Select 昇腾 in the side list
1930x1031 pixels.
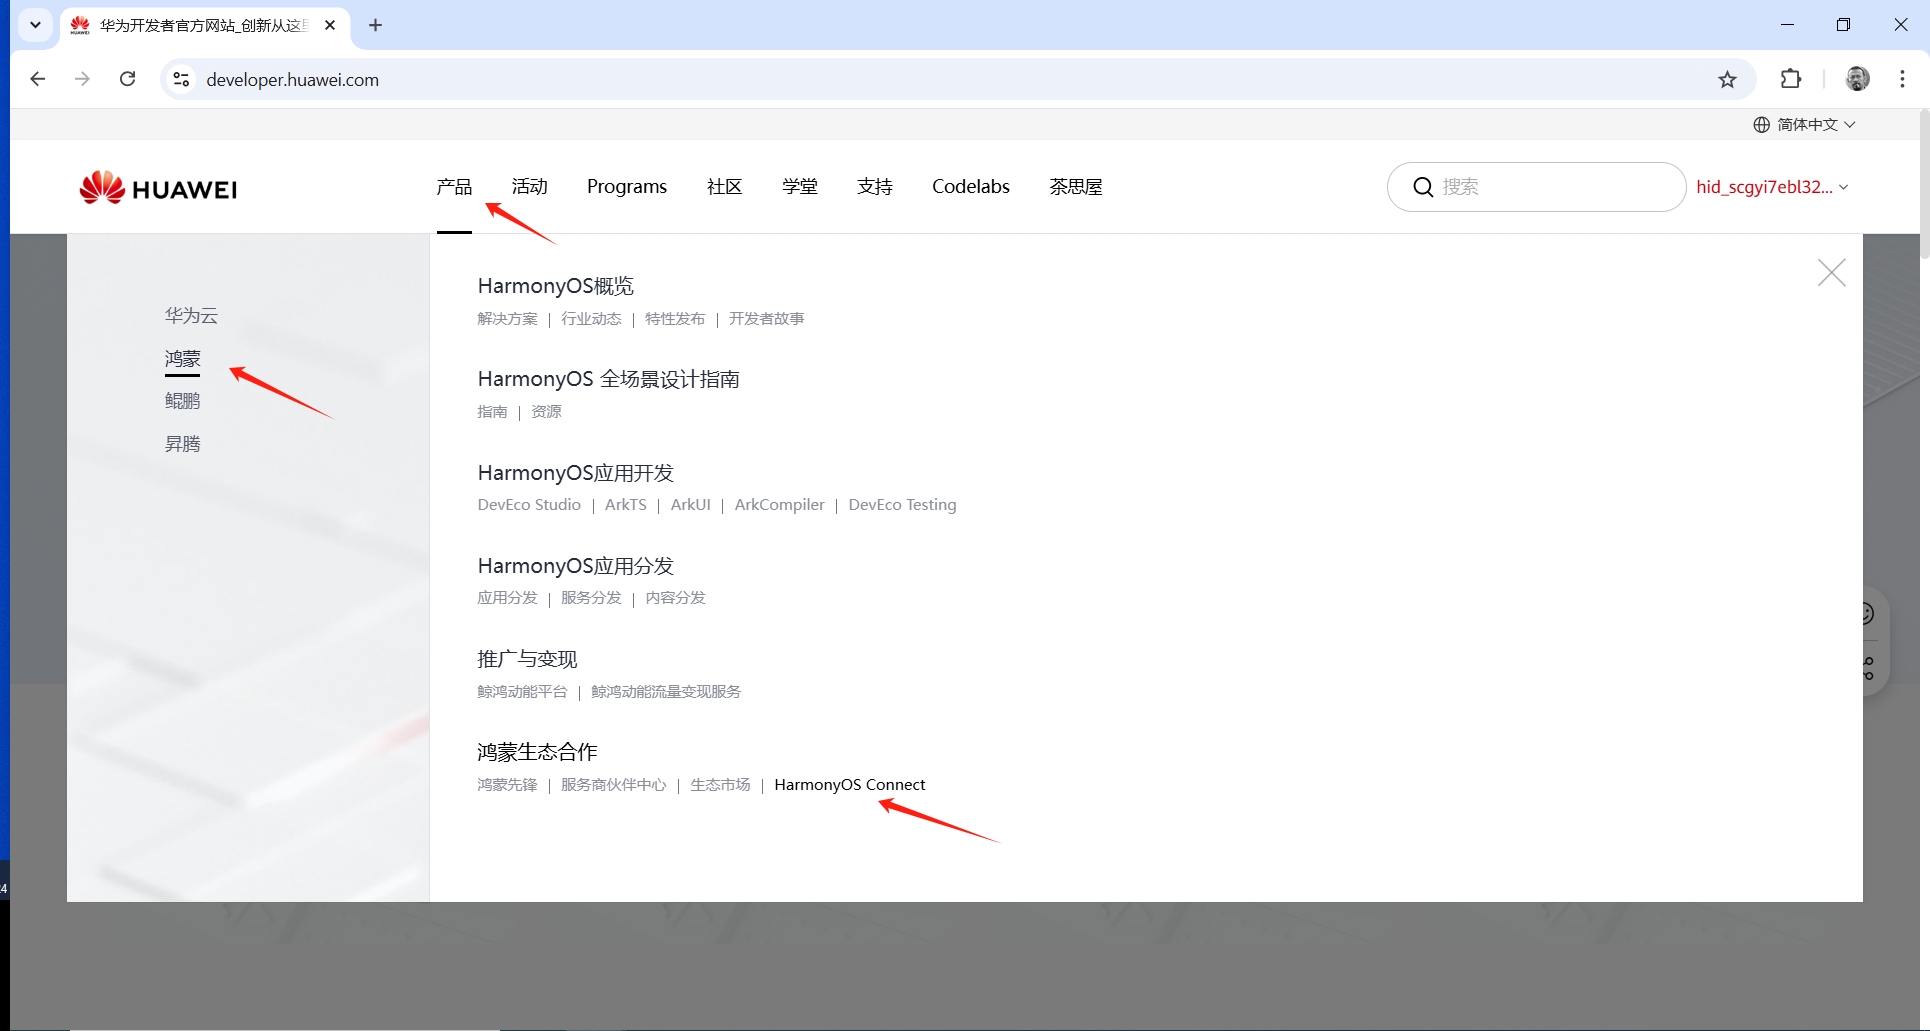(183, 444)
